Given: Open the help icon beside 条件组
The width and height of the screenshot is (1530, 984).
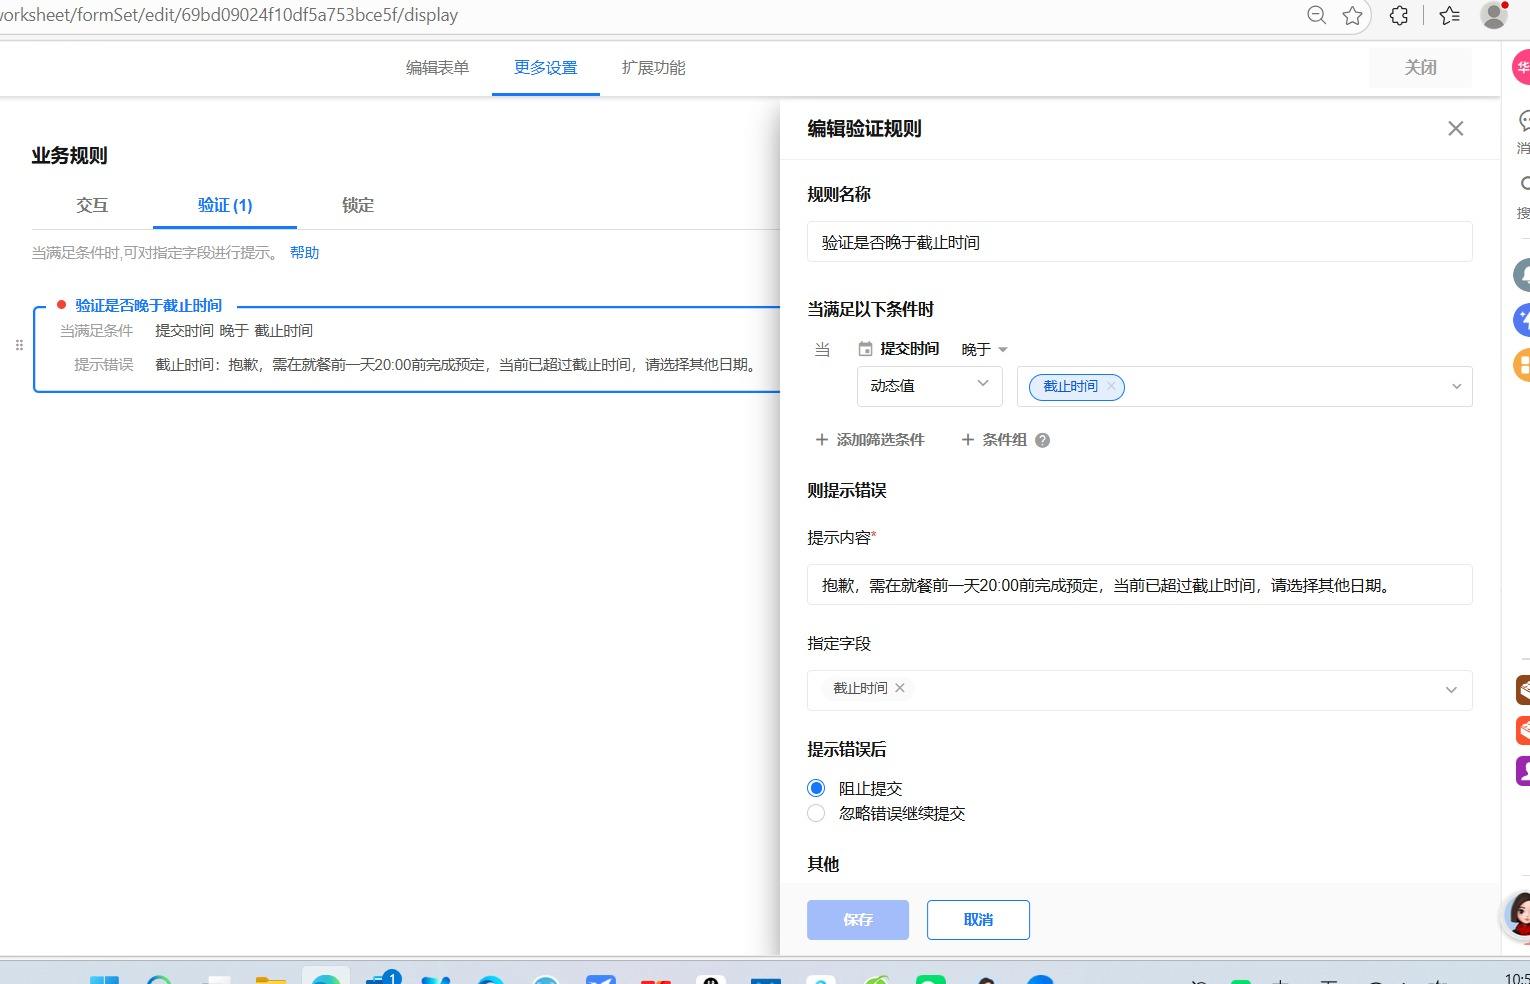Looking at the screenshot, I should (x=1043, y=440).
